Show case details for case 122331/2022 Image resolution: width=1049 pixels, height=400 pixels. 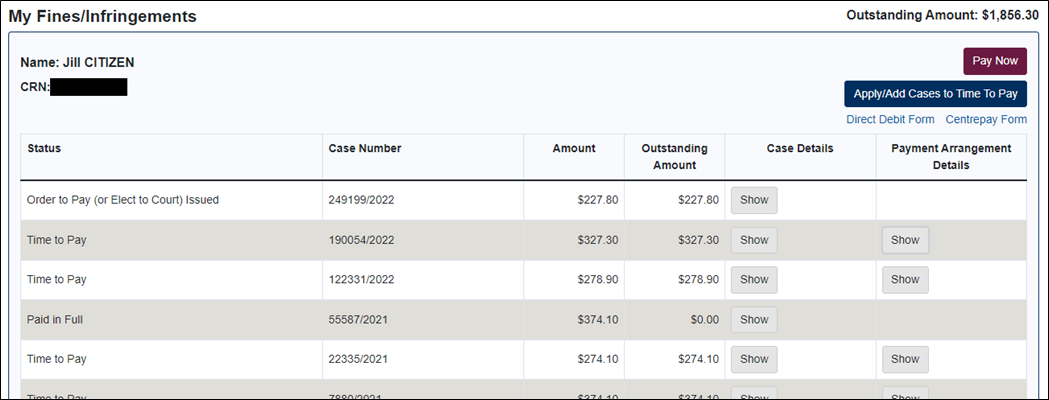coord(754,280)
